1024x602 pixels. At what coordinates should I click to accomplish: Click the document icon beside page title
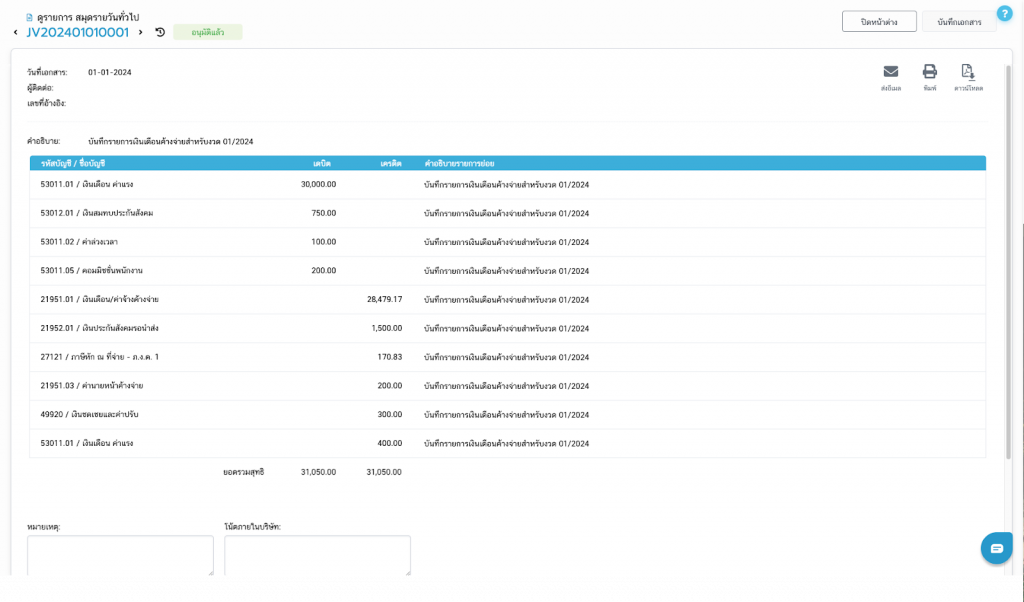pyautogui.click(x=29, y=17)
